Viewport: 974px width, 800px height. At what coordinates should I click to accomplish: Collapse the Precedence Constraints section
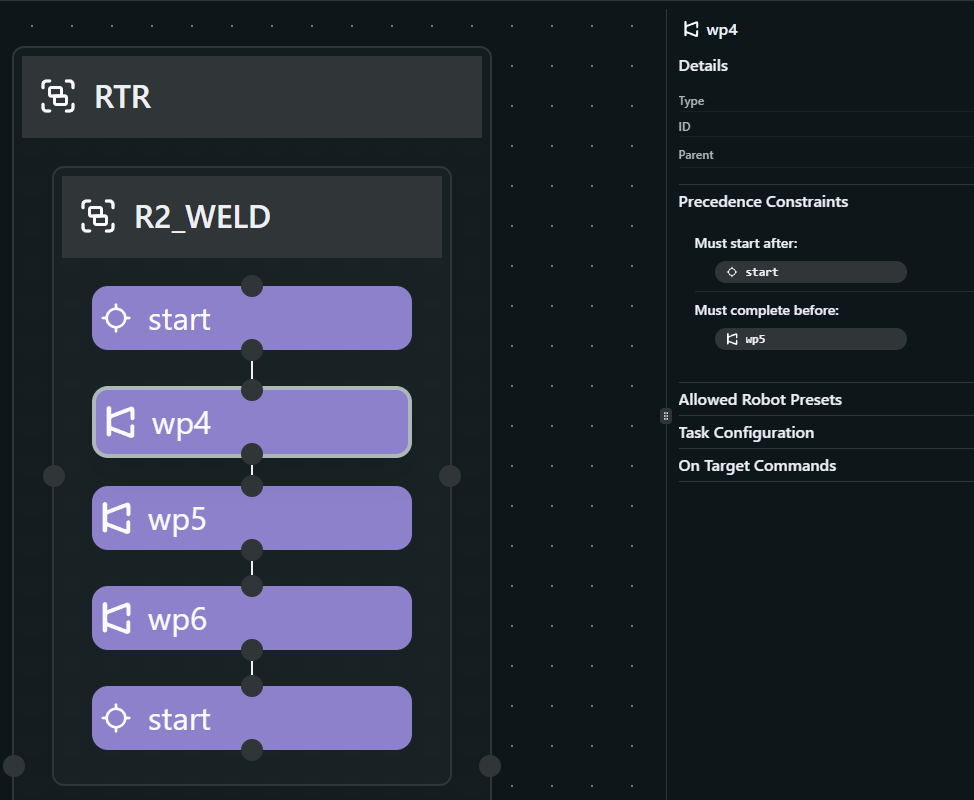point(763,202)
